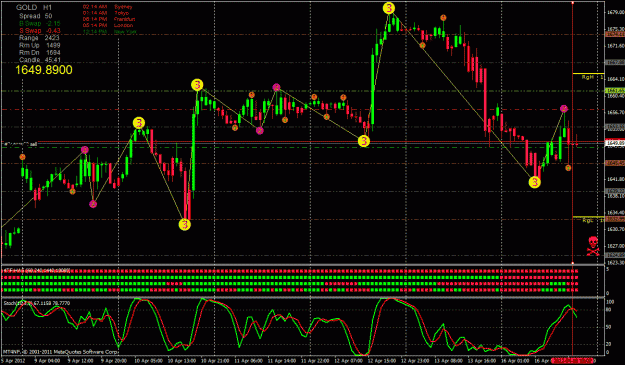Click the 12 Apr 07:00 time label
Image resolution: width=625 pixels, height=365 pixels.
pos(349,361)
